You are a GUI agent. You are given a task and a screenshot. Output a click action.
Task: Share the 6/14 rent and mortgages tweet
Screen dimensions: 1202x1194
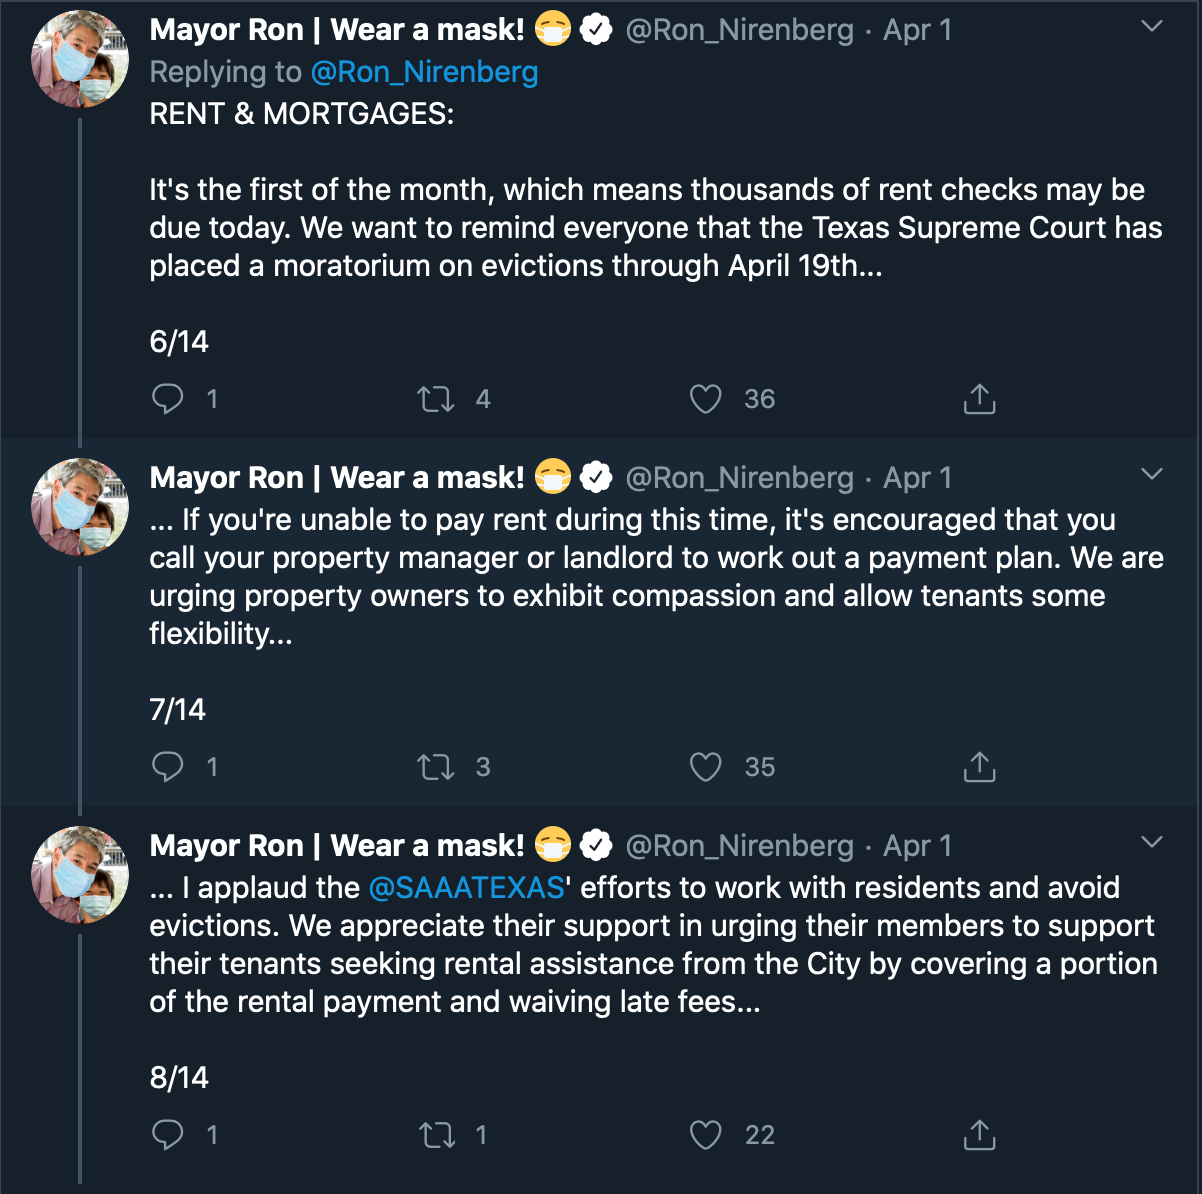coord(979,399)
